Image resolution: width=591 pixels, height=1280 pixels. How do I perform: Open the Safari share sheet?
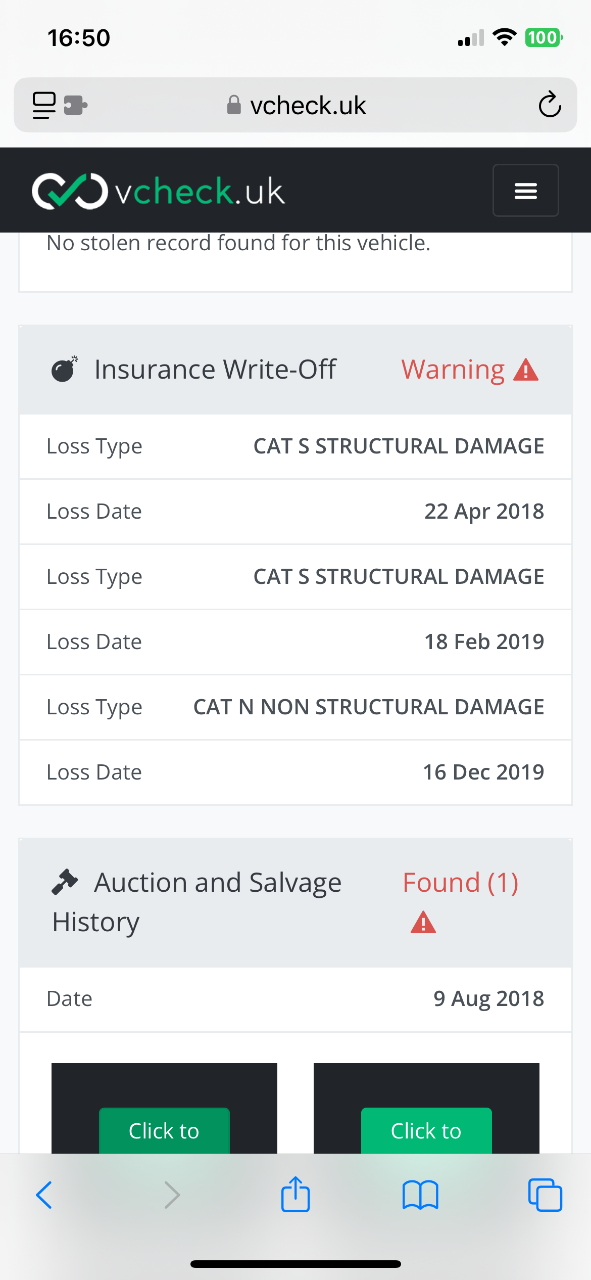pos(295,1194)
